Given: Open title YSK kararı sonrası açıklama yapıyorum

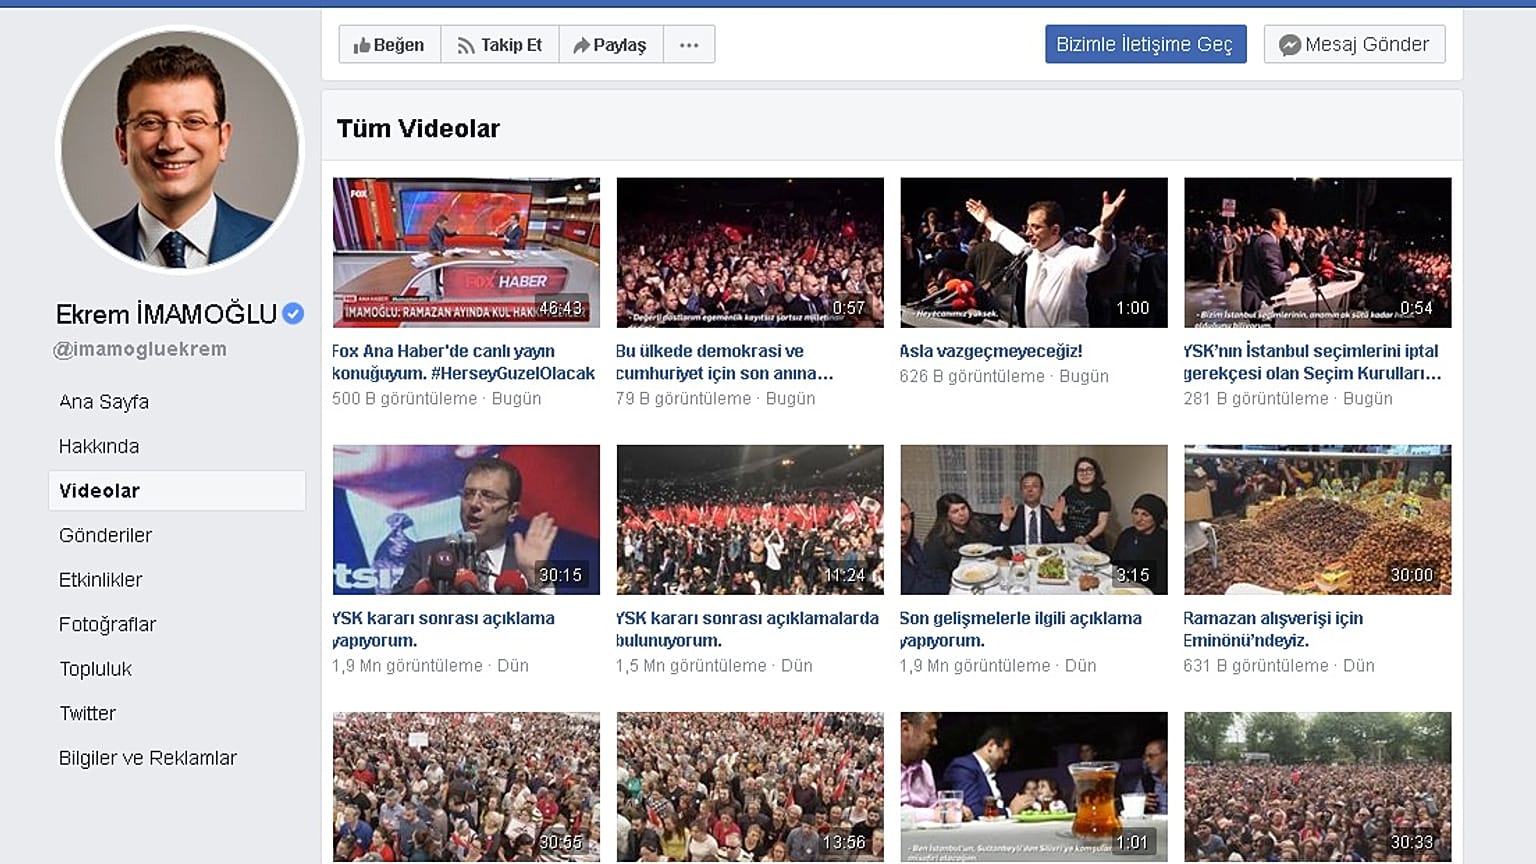Looking at the screenshot, I should click(x=443, y=629).
